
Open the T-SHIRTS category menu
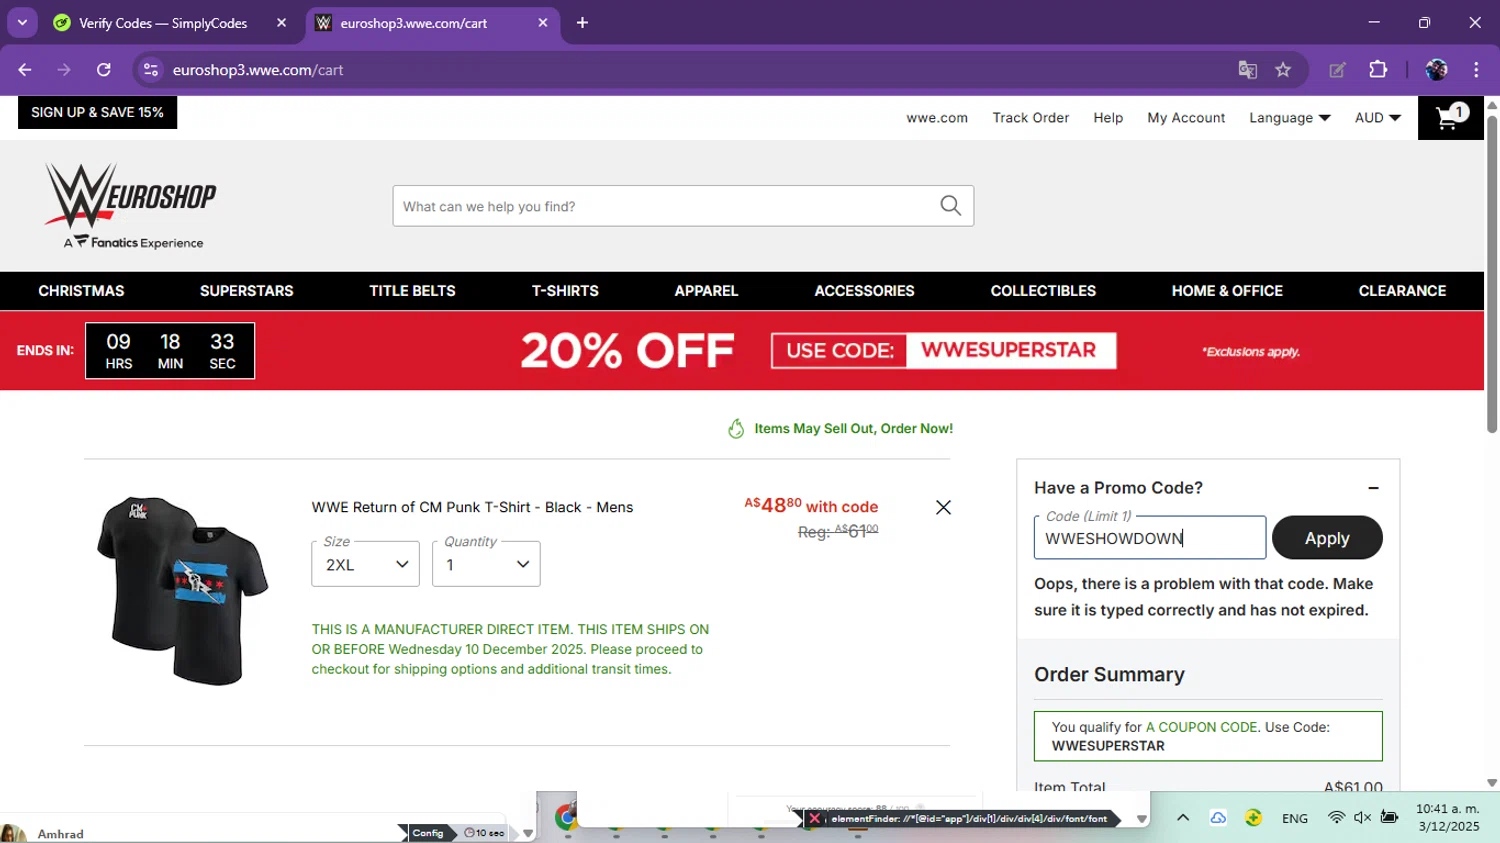pos(565,291)
